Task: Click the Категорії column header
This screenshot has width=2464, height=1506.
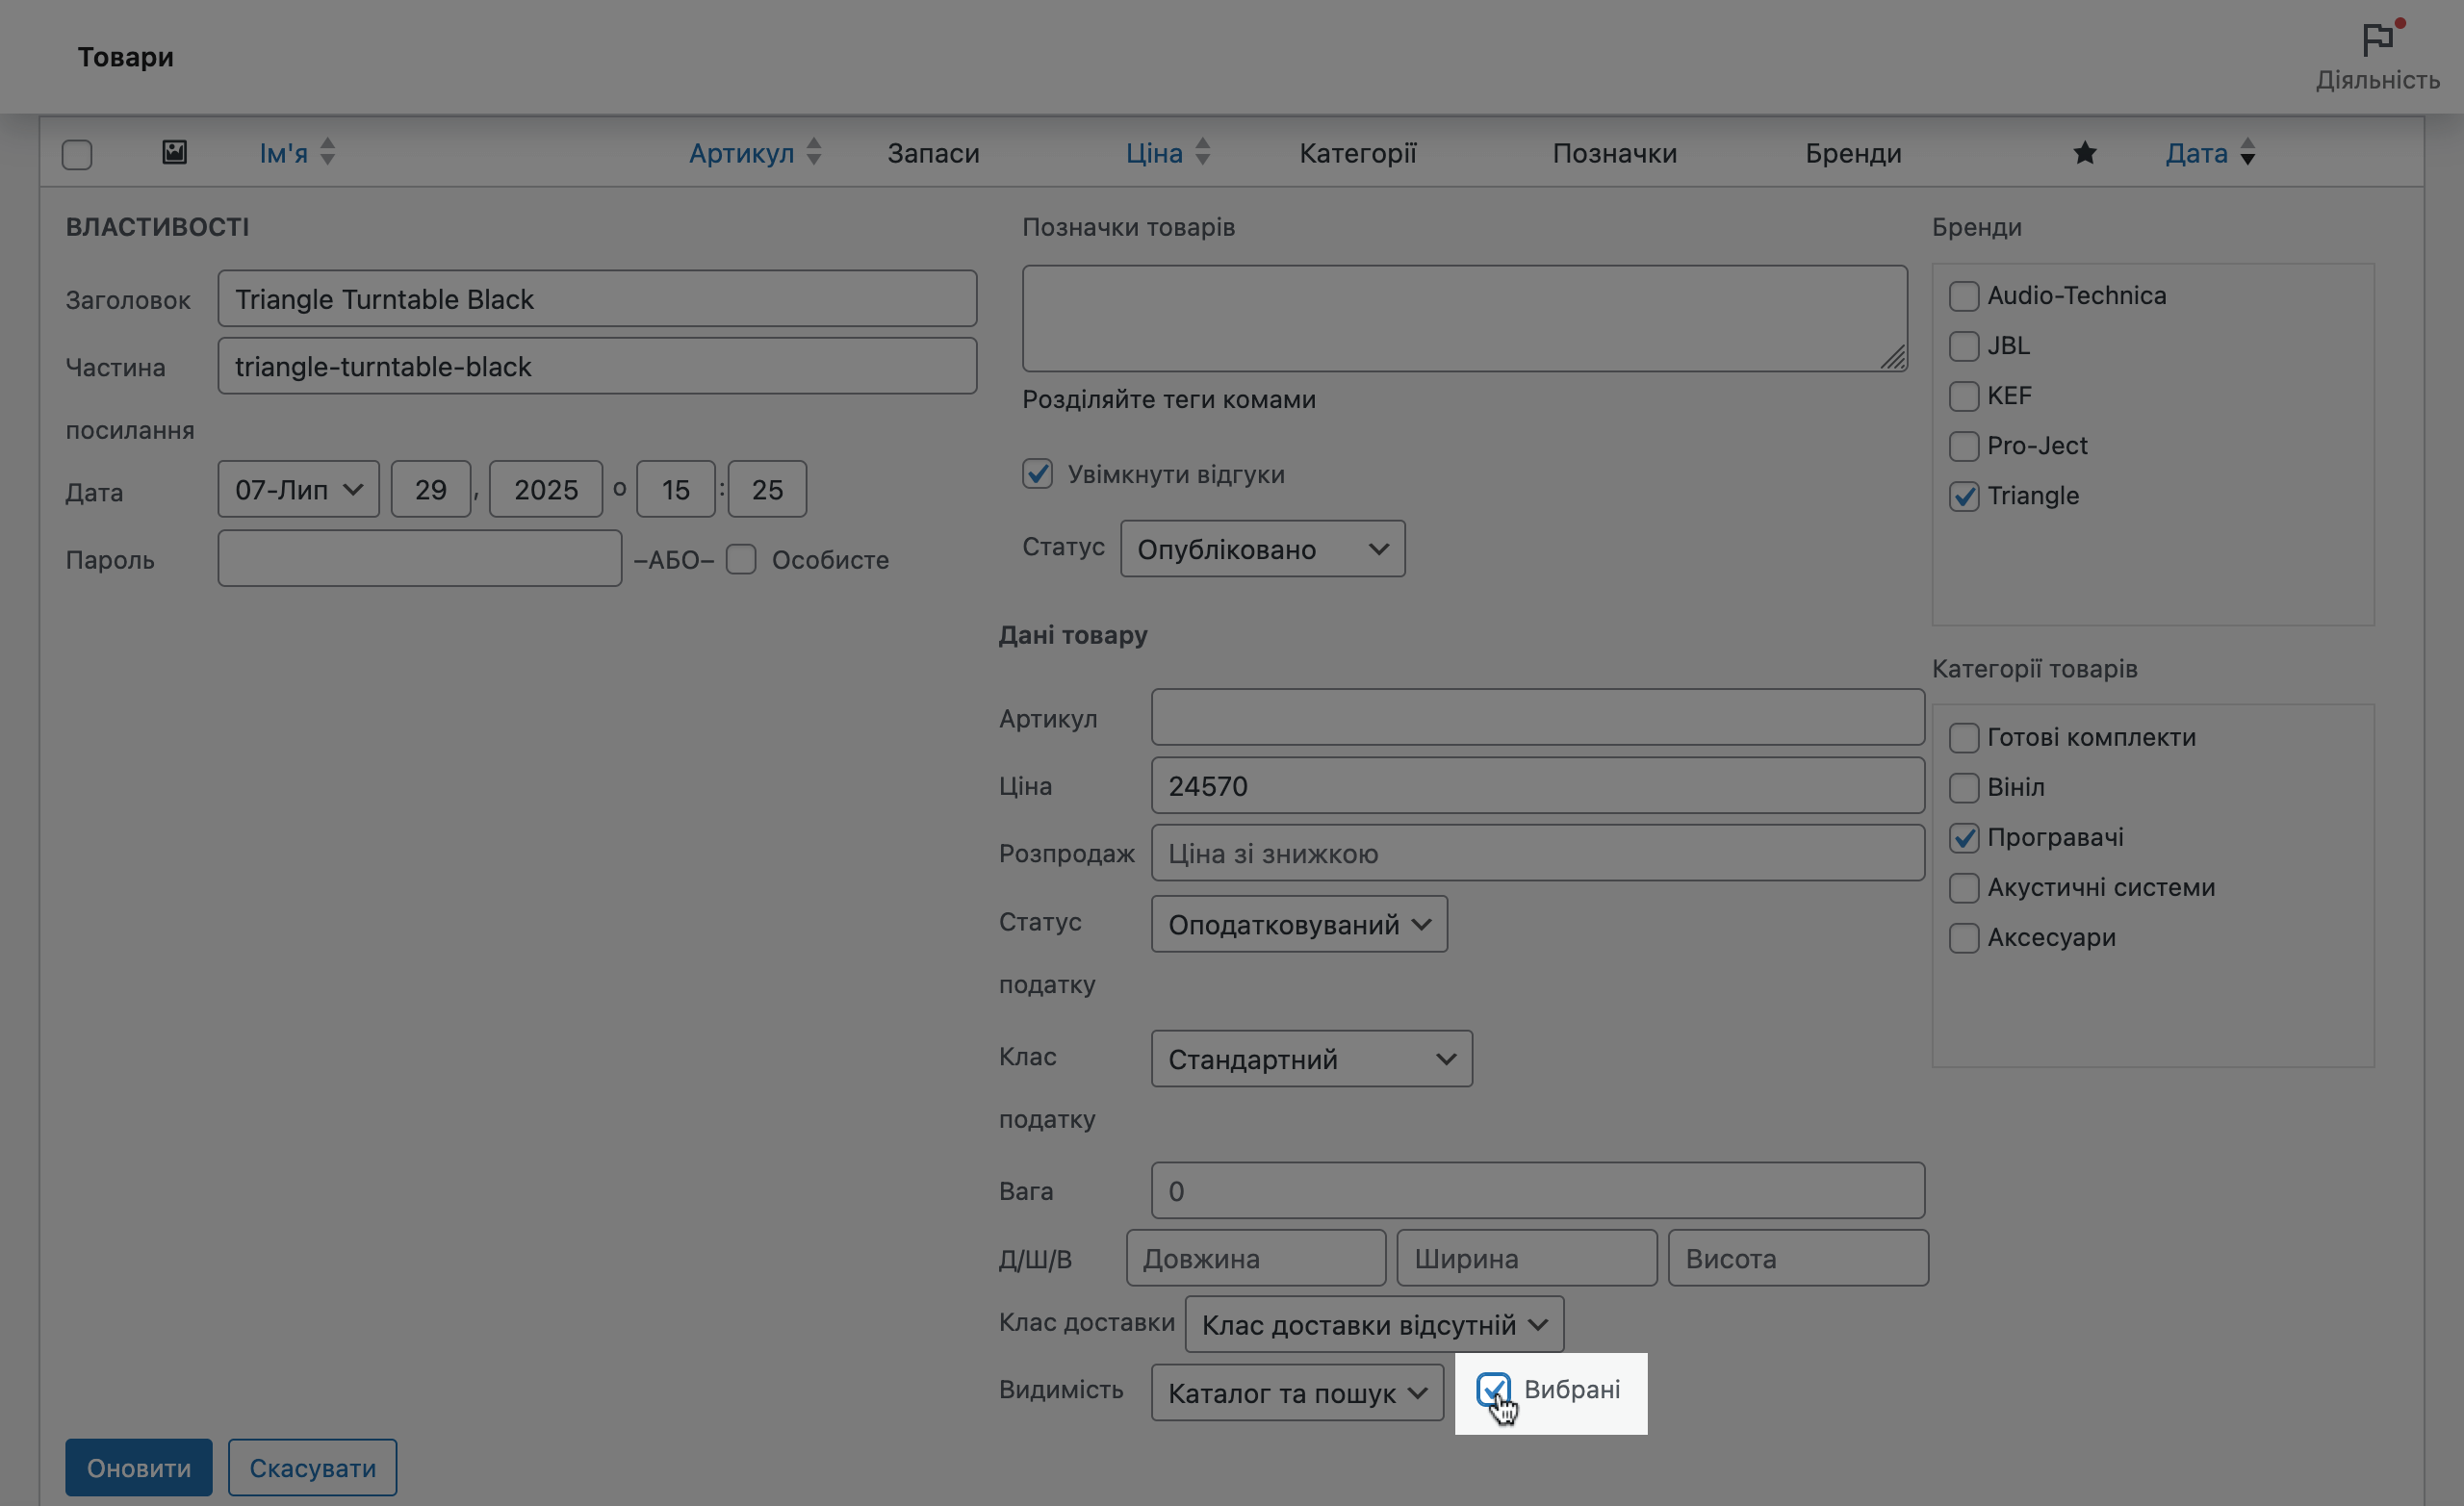Action: tap(1357, 153)
